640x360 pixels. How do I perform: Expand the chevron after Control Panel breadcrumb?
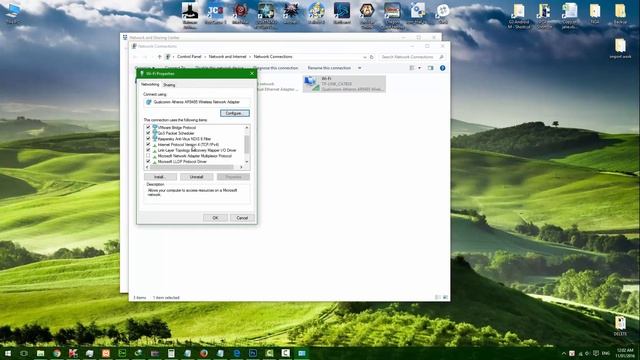coord(205,57)
